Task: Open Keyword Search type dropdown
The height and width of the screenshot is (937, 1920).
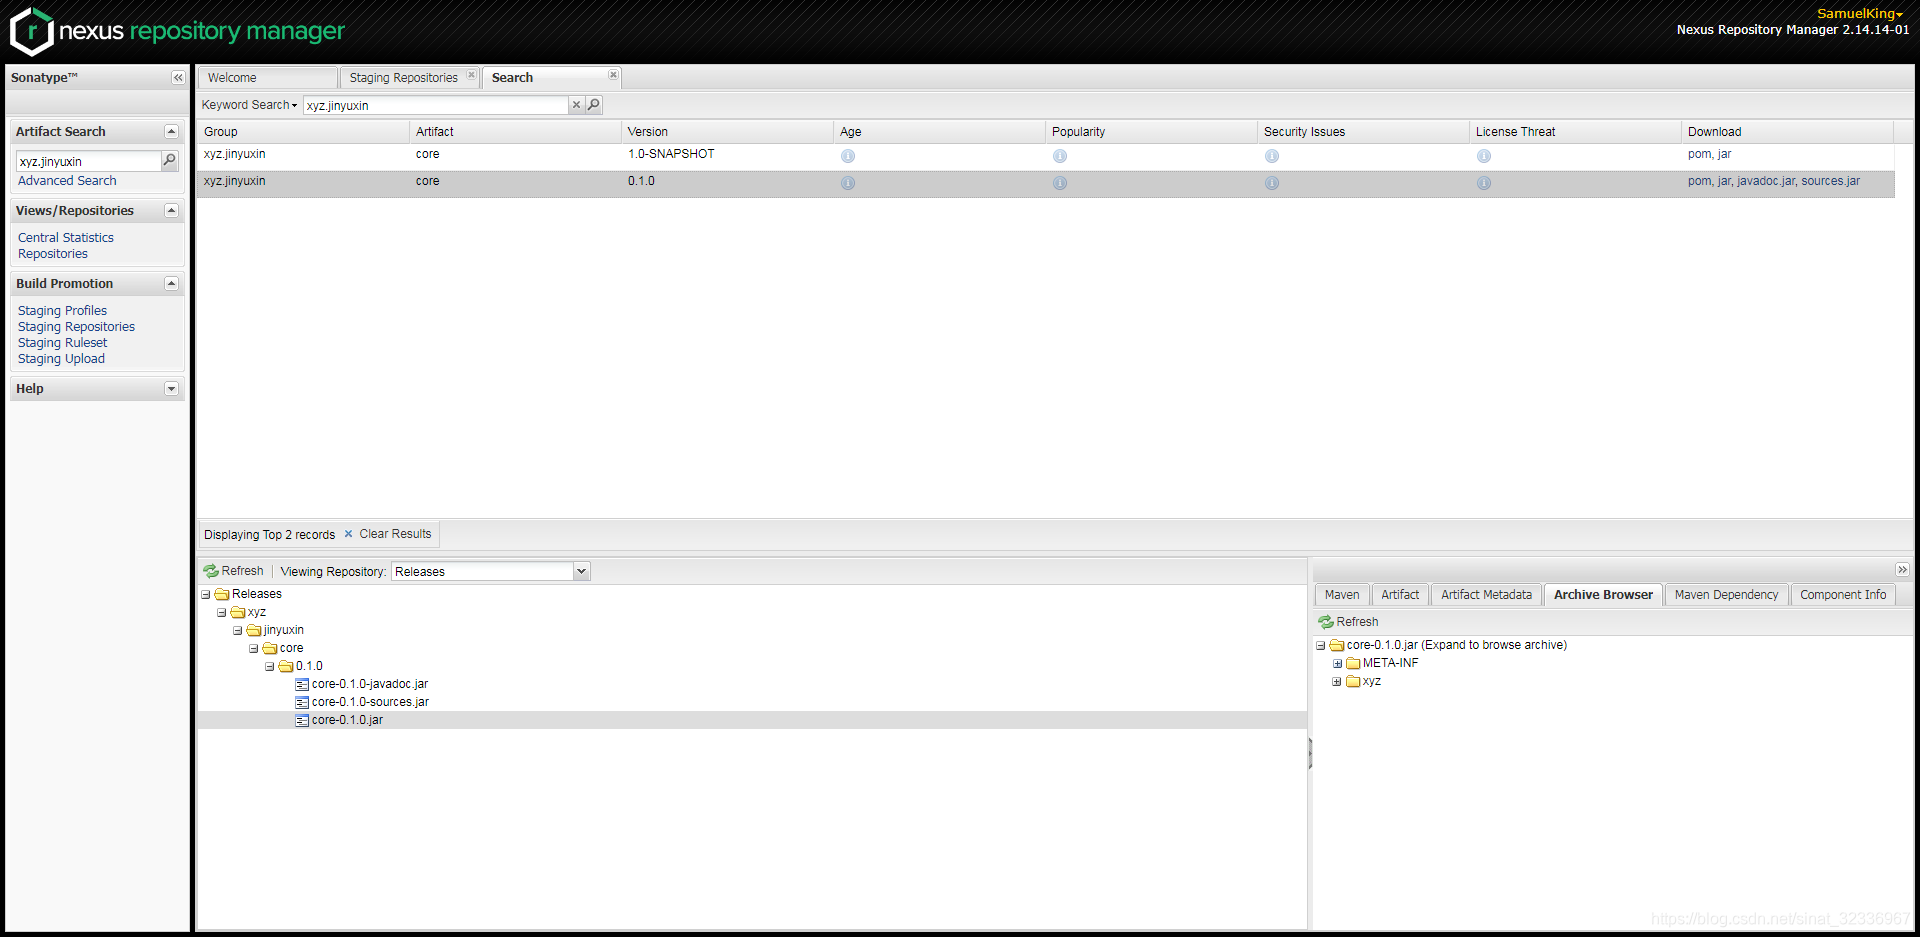Action: coord(249,105)
